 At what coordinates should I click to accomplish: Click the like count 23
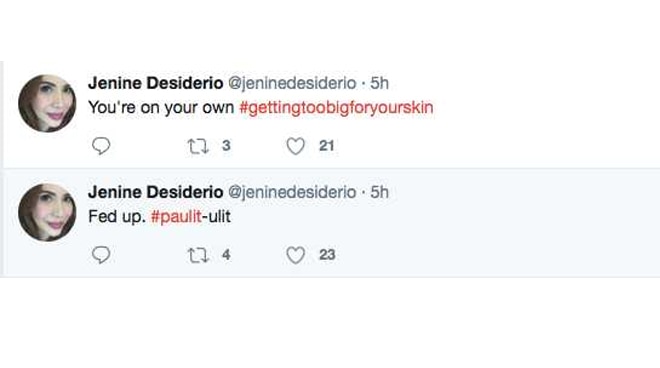[327, 255]
